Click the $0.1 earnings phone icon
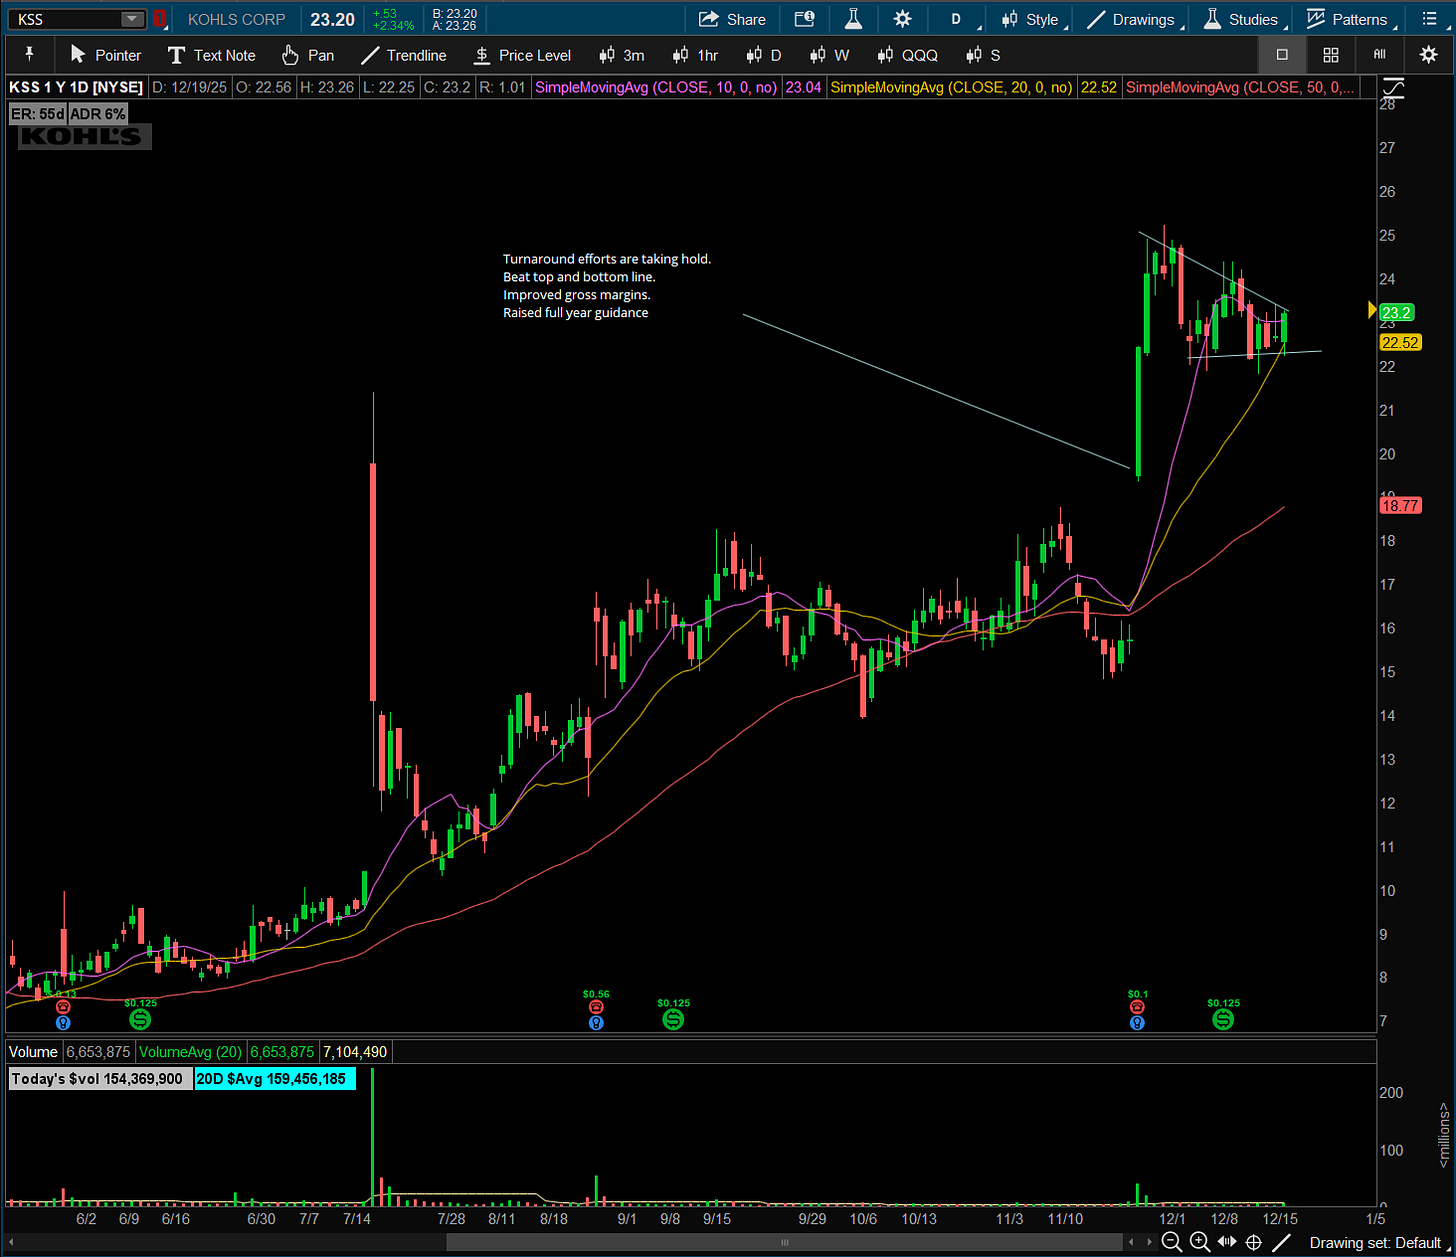This screenshot has height=1257, width=1456. pyautogui.click(x=1137, y=1007)
